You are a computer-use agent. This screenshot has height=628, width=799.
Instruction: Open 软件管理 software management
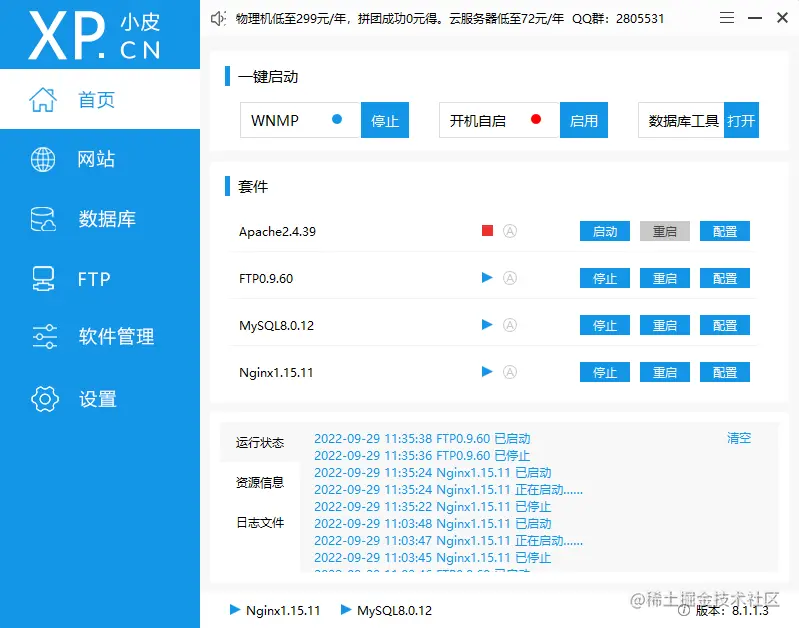pyautogui.click(x=100, y=336)
